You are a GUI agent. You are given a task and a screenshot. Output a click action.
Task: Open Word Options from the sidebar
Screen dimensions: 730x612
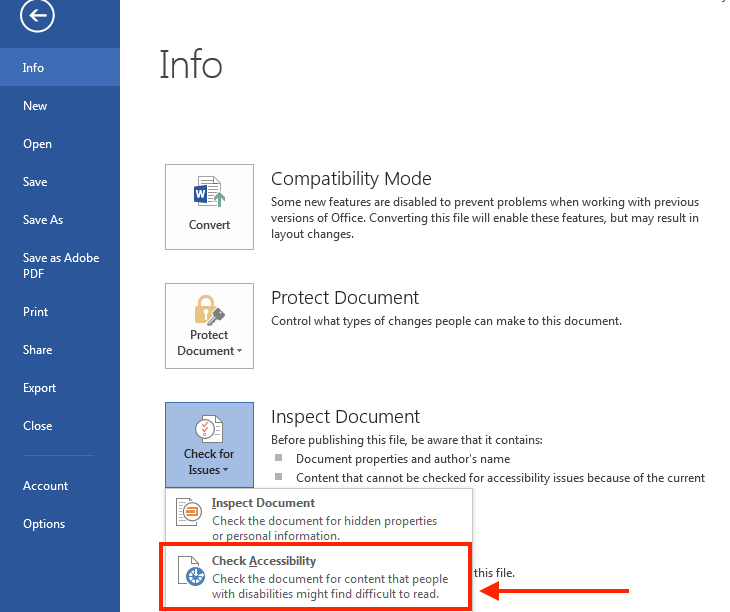[44, 524]
